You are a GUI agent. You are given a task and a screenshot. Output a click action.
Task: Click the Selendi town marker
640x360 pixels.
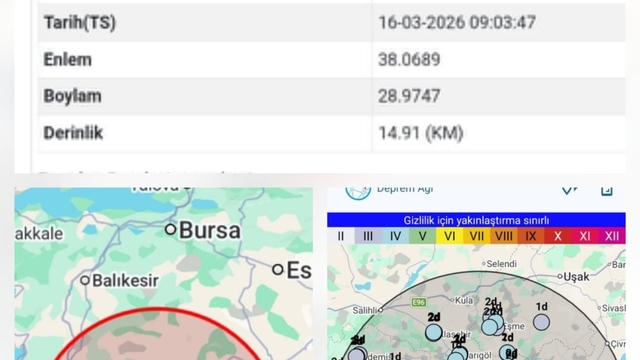point(484,264)
